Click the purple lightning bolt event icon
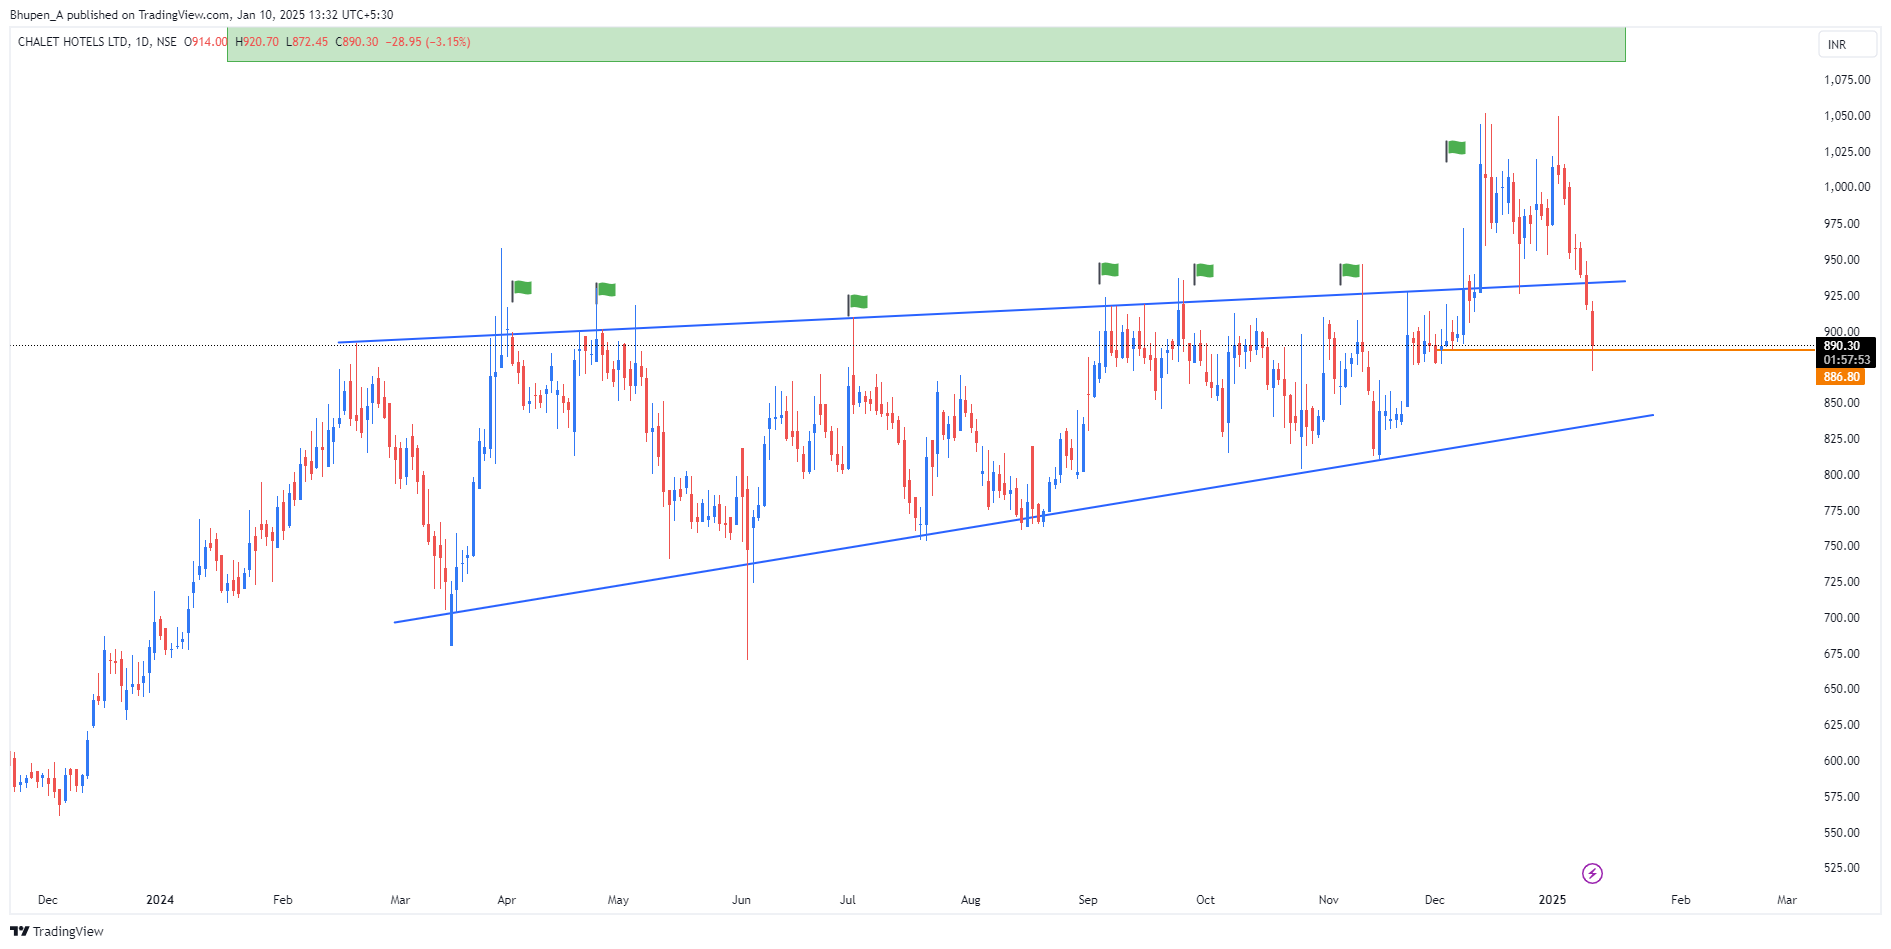This screenshot has height=949, width=1891. (1592, 874)
